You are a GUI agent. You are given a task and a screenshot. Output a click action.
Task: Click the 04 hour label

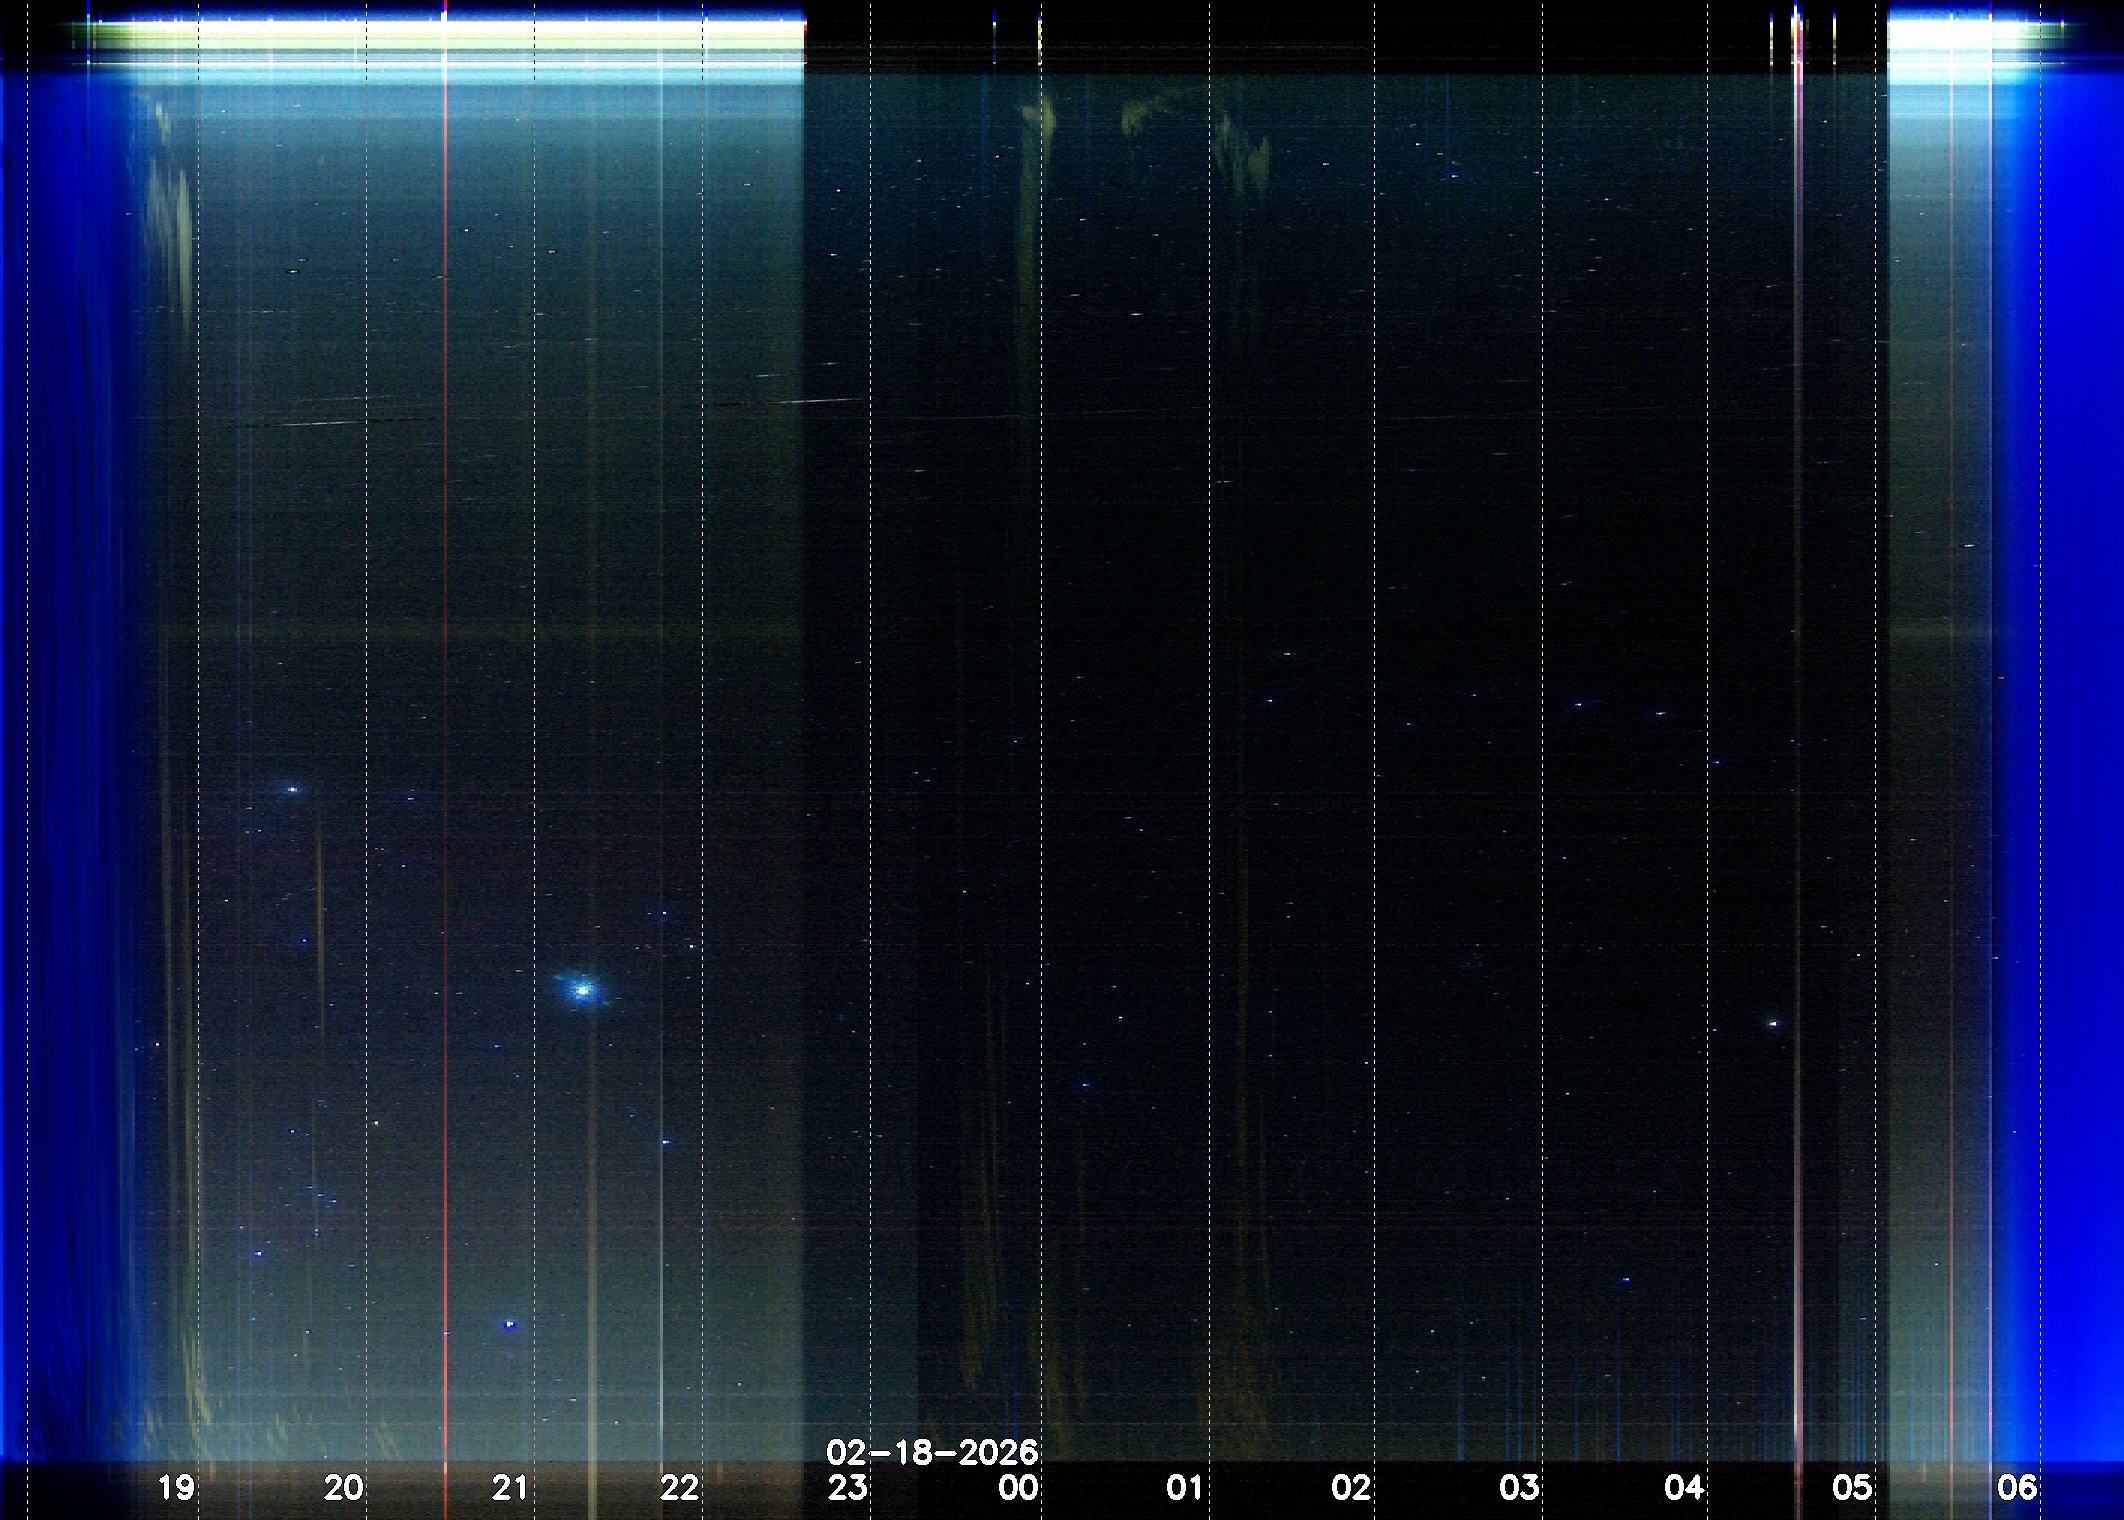coord(1684,1488)
